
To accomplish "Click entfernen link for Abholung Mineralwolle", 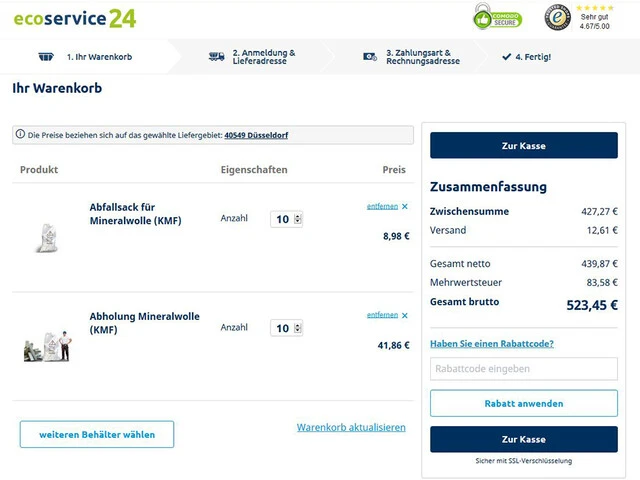I will point(382,315).
